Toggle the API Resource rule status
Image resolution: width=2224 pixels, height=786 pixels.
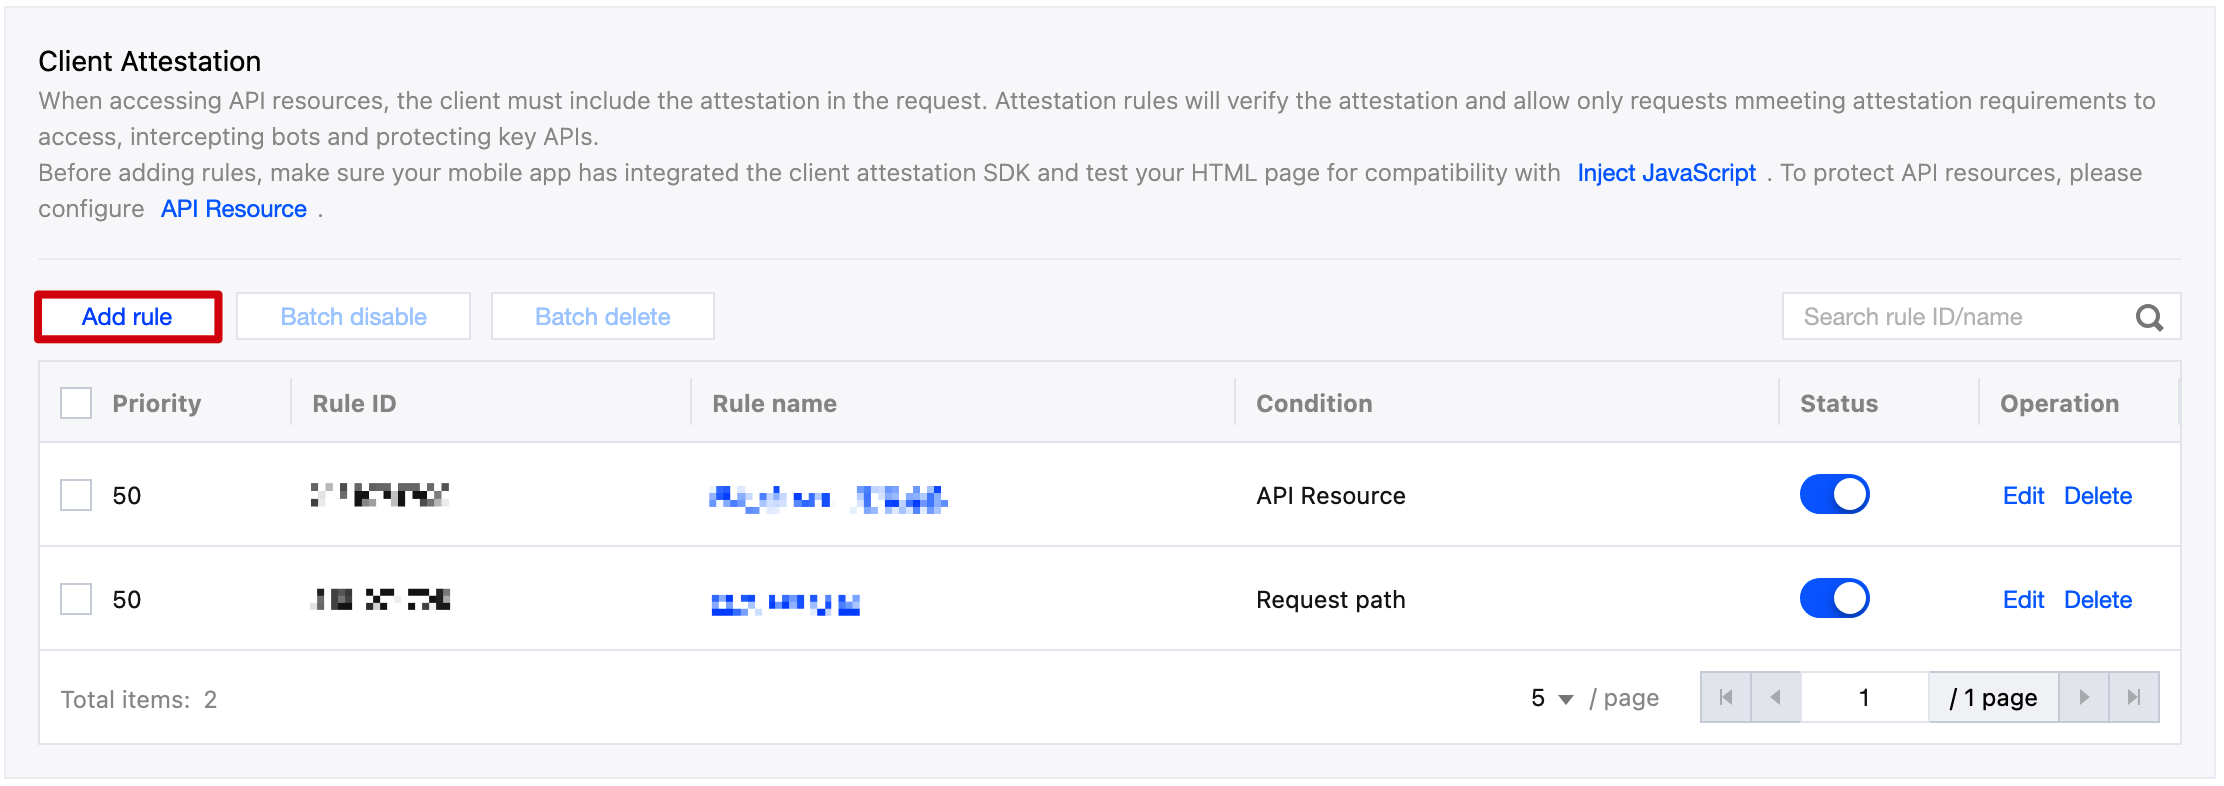coord(1834,495)
